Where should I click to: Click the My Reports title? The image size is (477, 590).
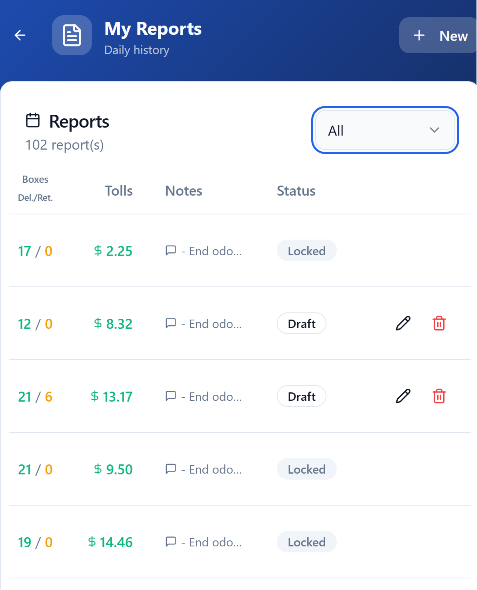(153, 29)
